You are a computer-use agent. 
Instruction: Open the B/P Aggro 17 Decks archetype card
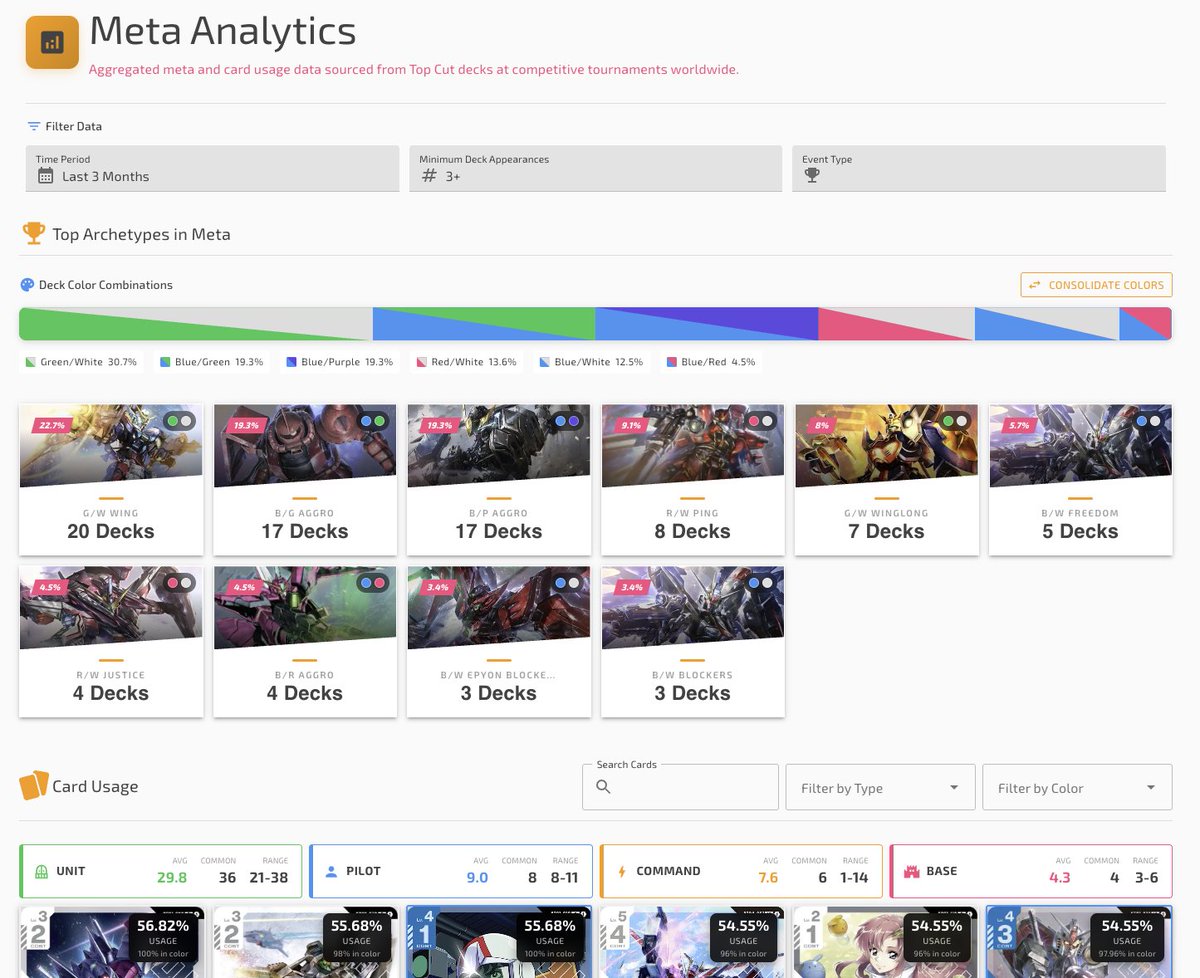[499, 479]
